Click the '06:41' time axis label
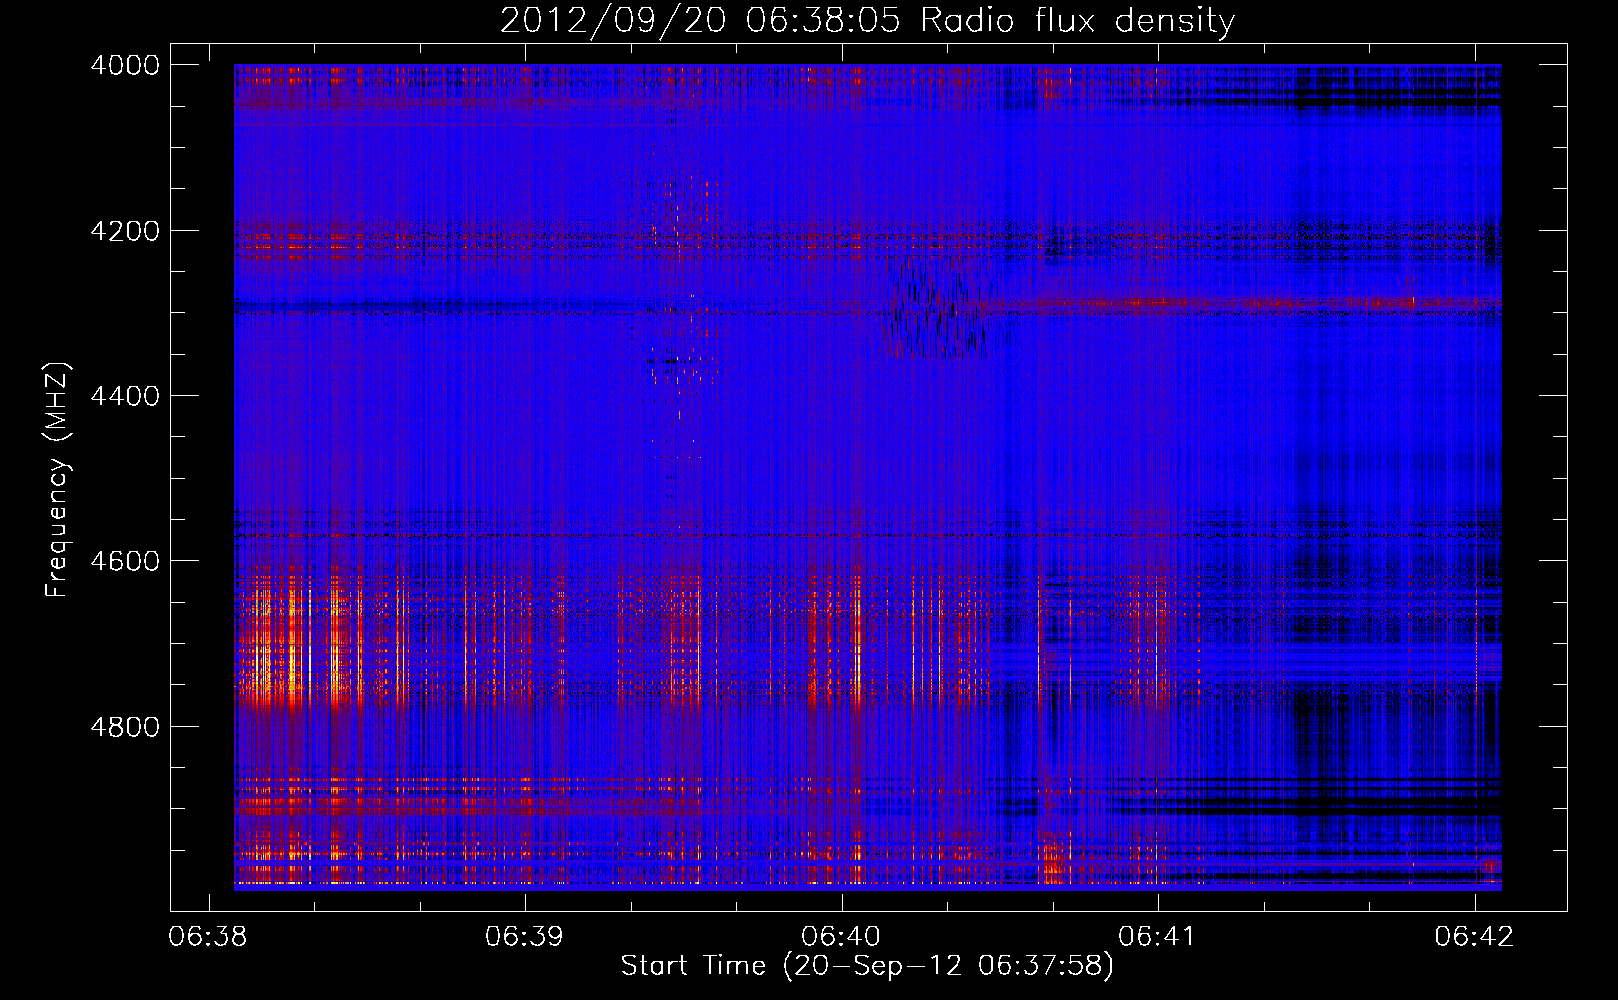This screenshot has width=1618, height=1000. pos(1157,937)
